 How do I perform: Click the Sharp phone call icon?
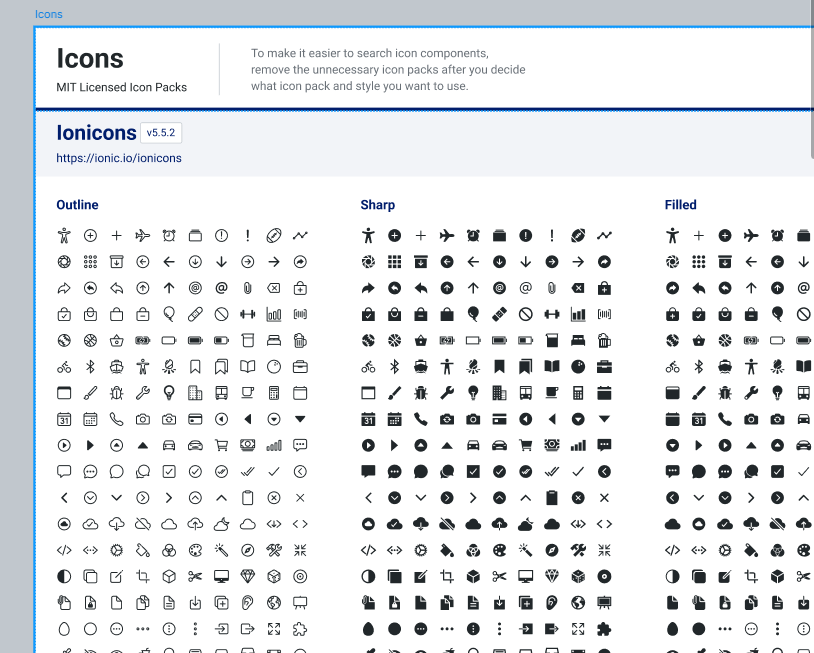(420, 419)
